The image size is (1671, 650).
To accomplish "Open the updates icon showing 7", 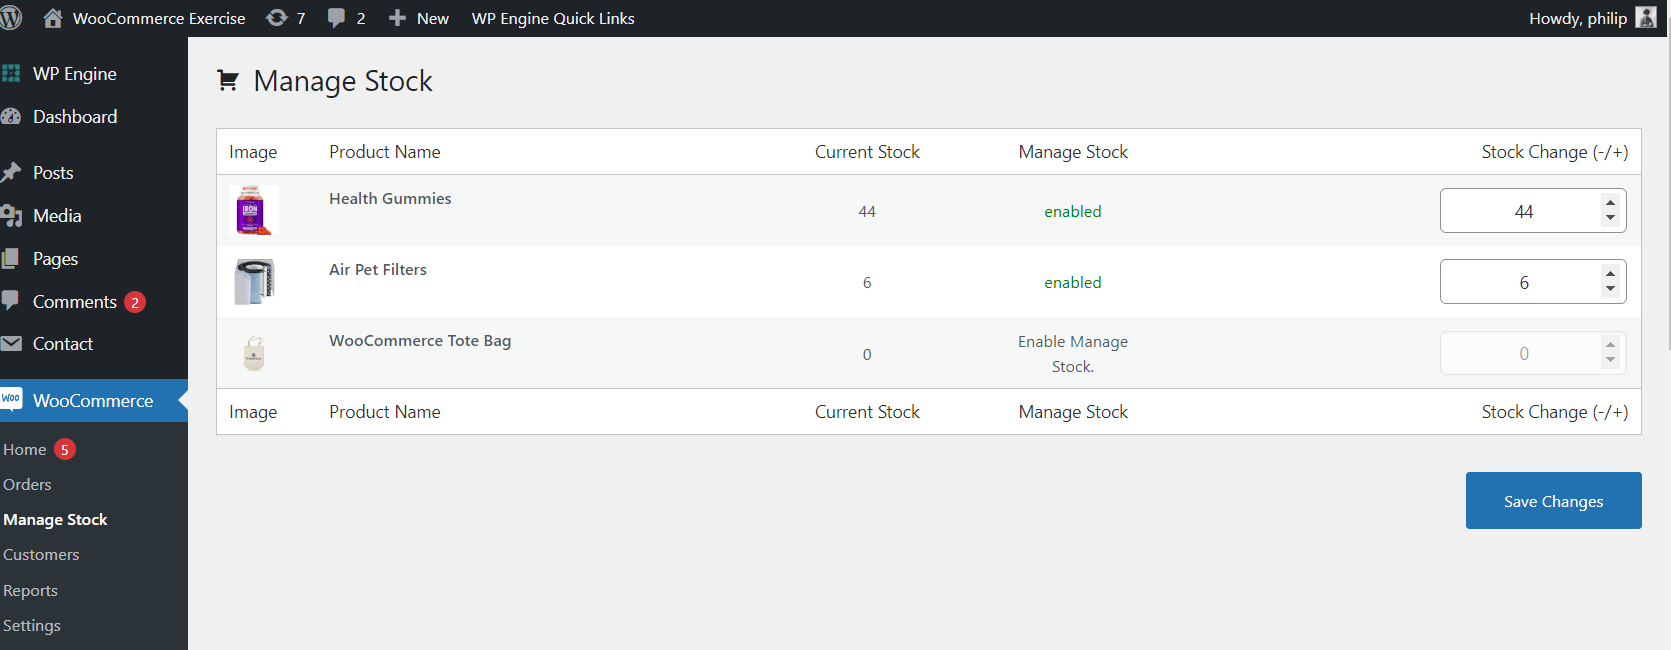I will [276, 18].
